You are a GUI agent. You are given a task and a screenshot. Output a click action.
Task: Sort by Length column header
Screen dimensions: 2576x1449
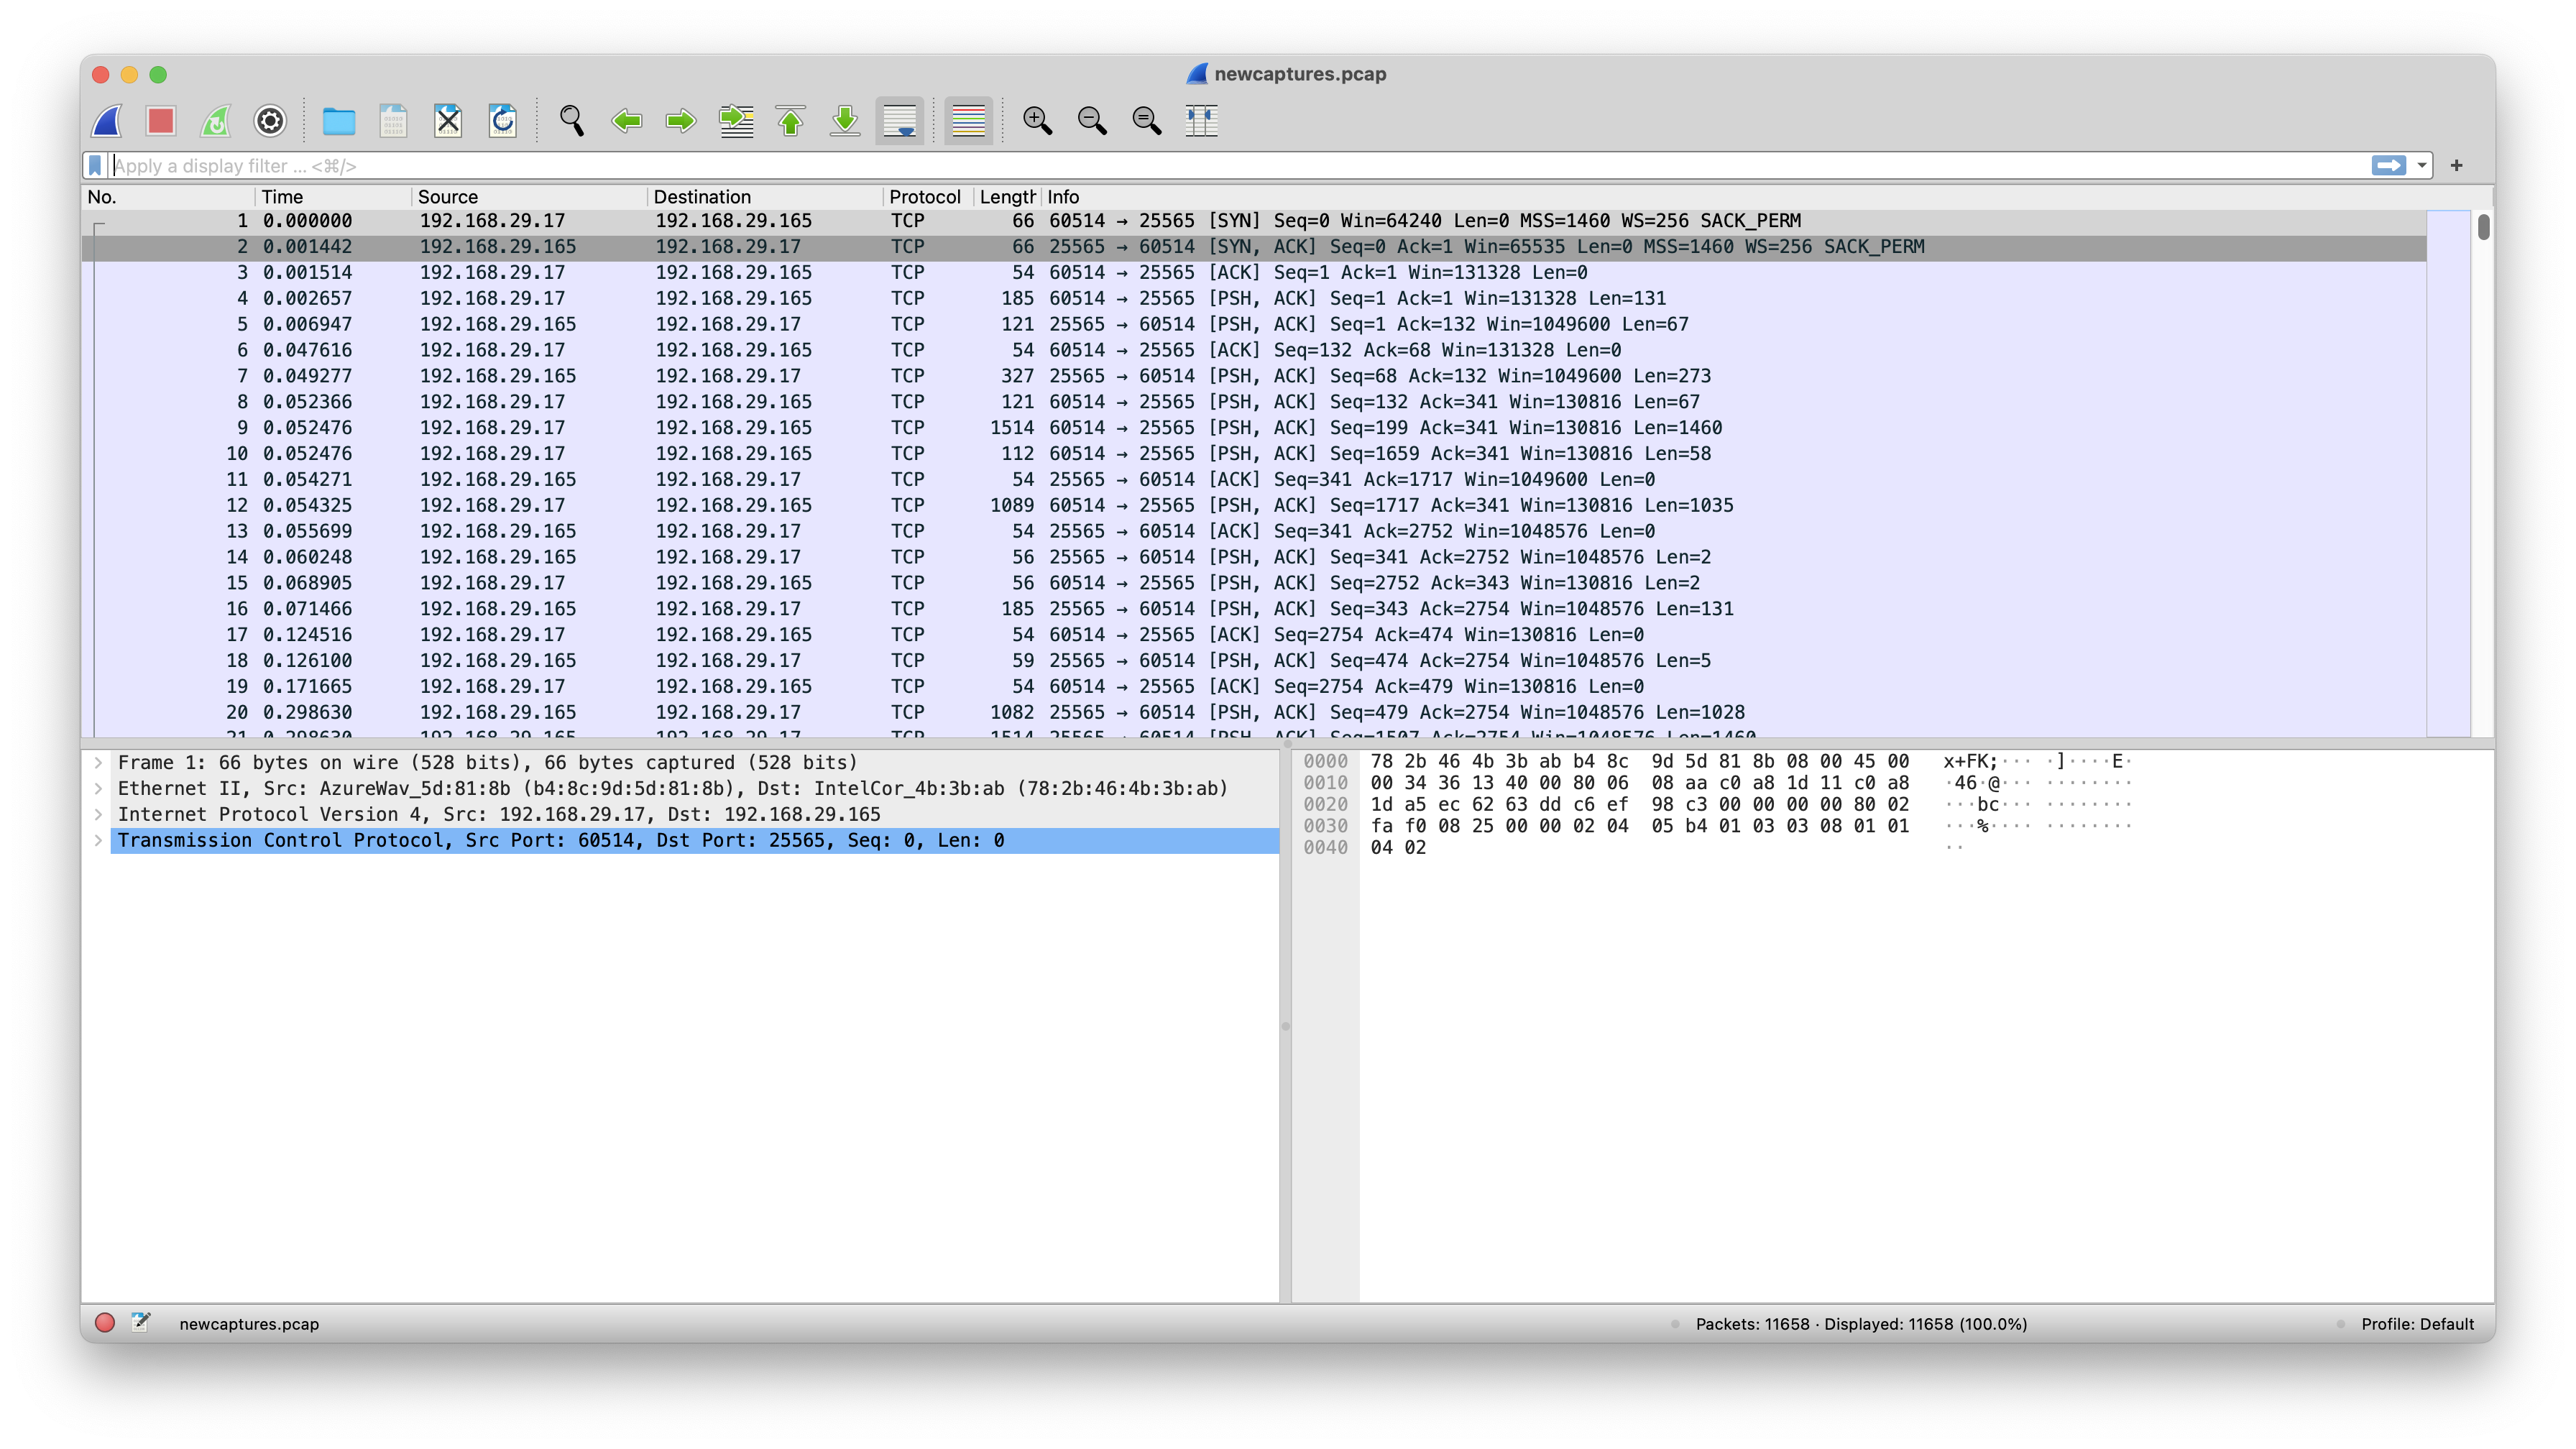click(x=1007, y=197)
